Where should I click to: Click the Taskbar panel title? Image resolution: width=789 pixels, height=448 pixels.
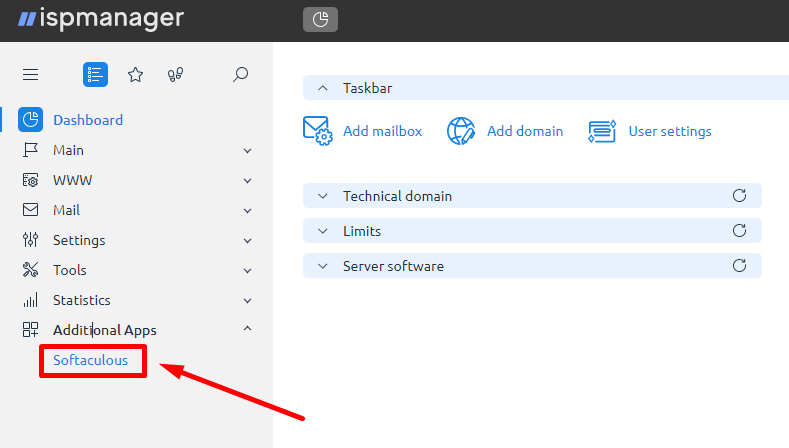click(367, 88)
